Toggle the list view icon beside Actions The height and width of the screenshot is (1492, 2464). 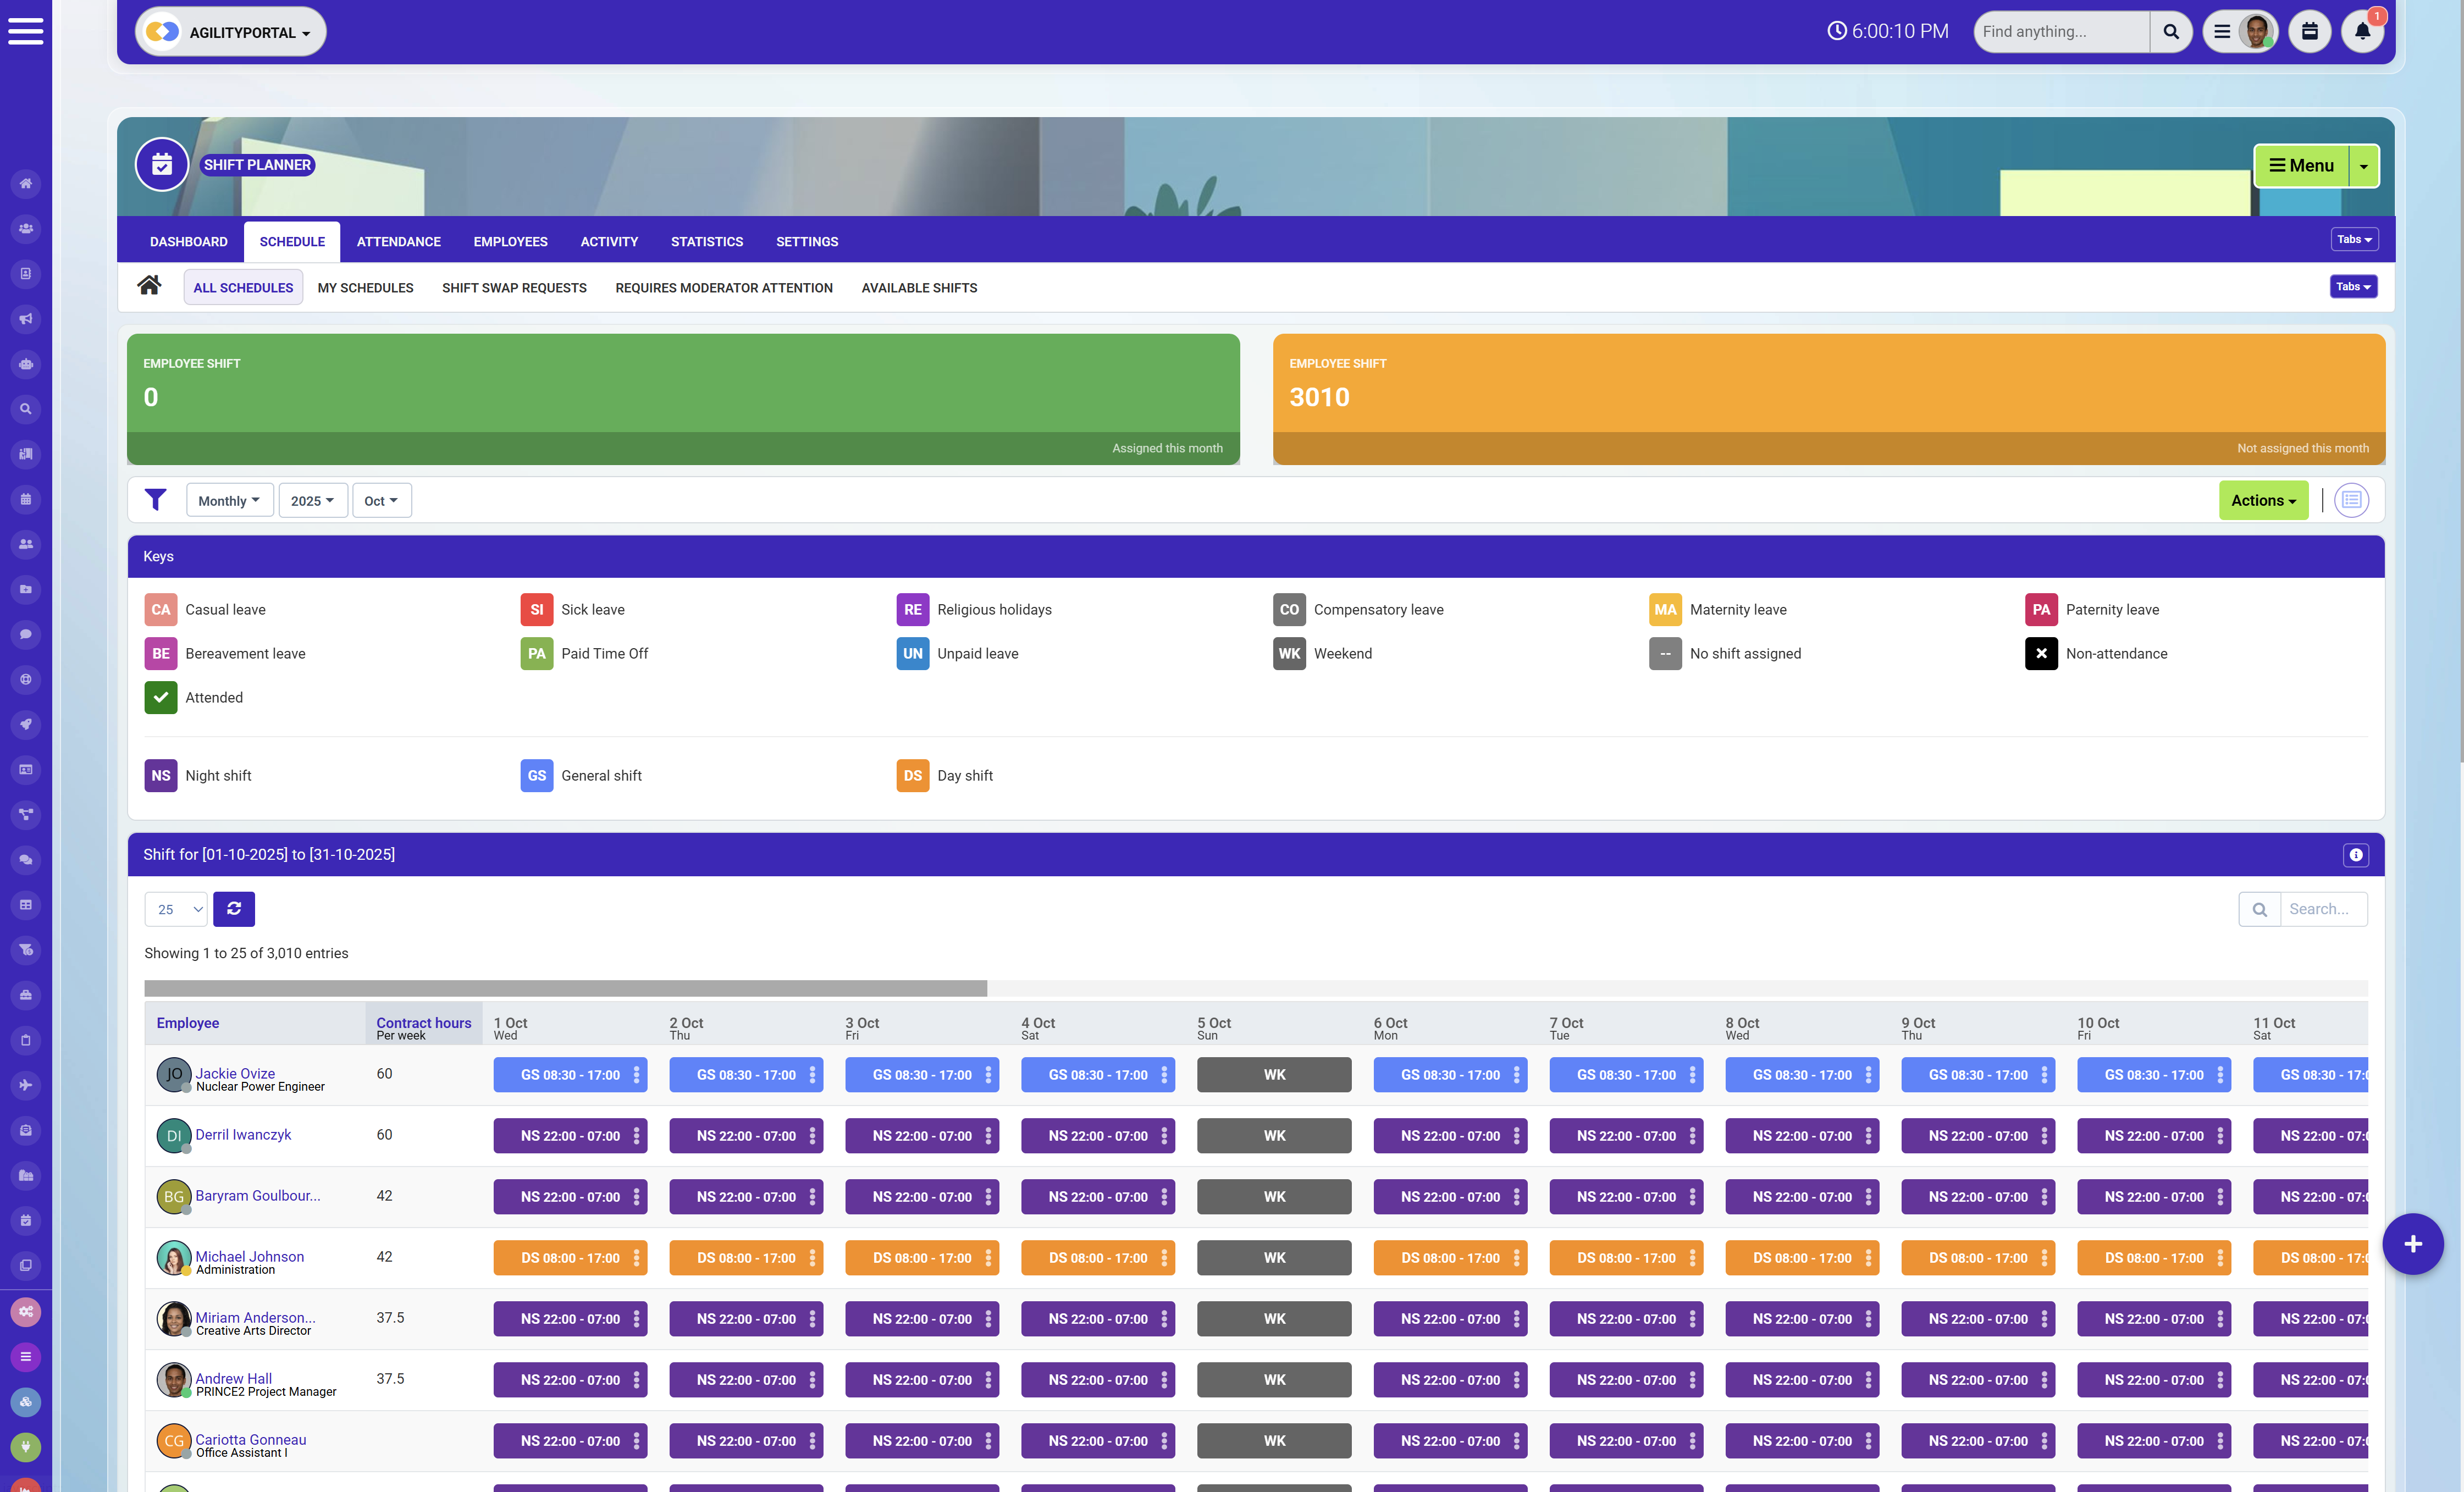click(2351, 500)
